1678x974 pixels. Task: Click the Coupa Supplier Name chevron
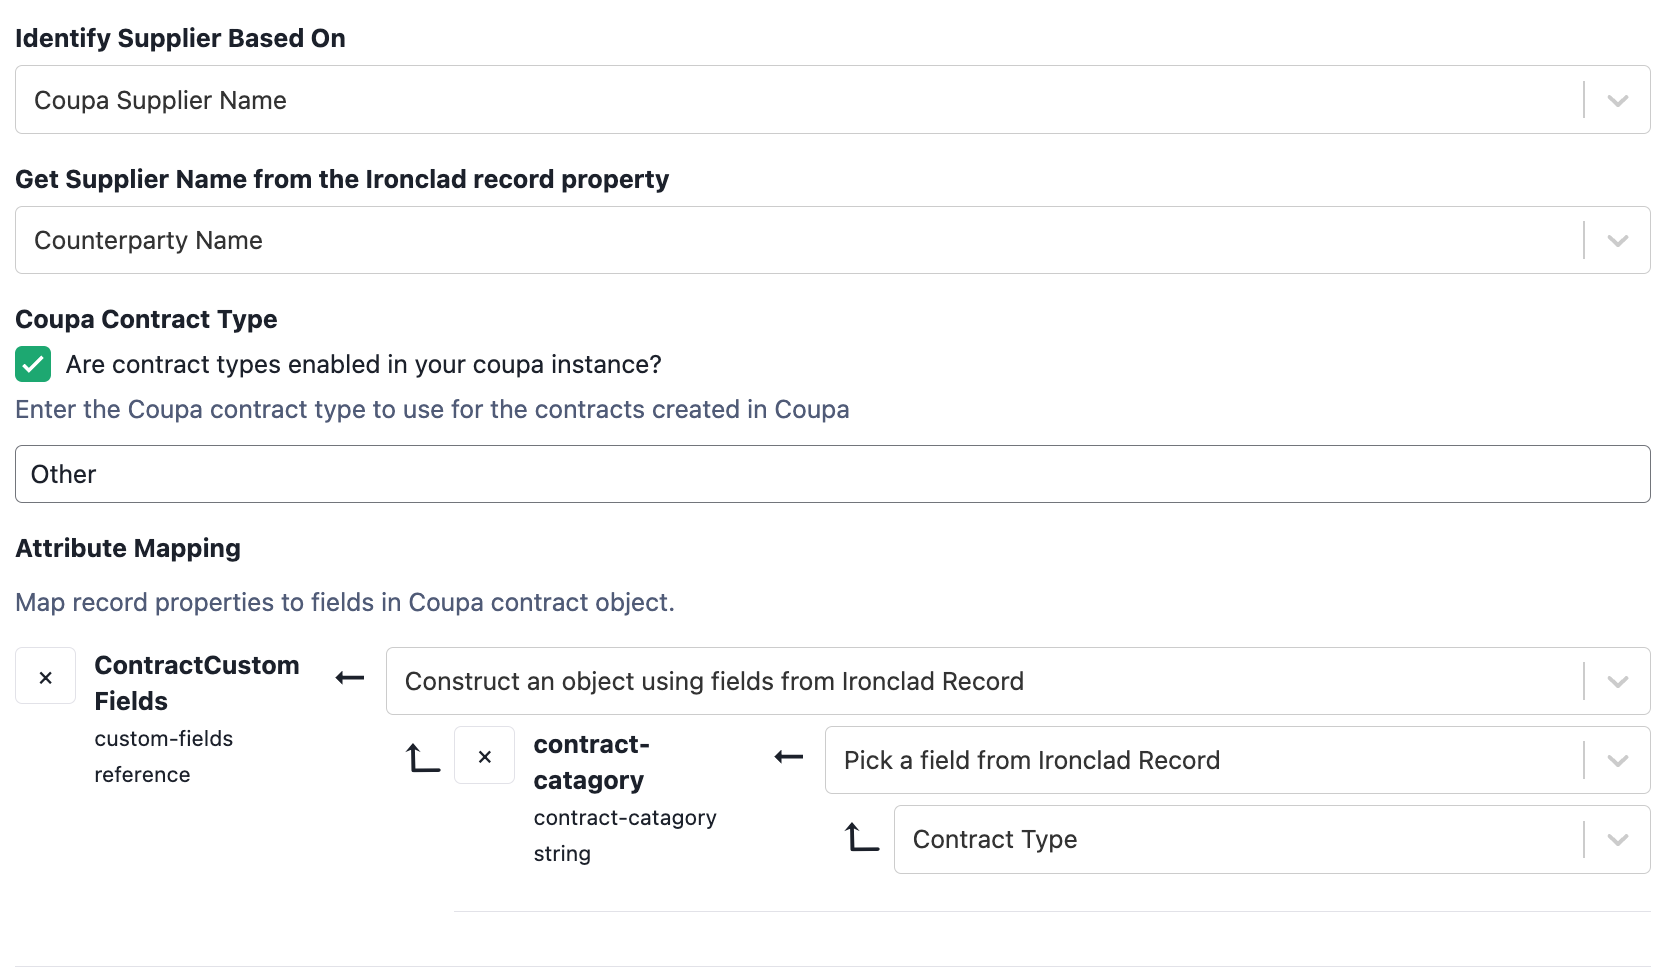[x=1617, y=100]
